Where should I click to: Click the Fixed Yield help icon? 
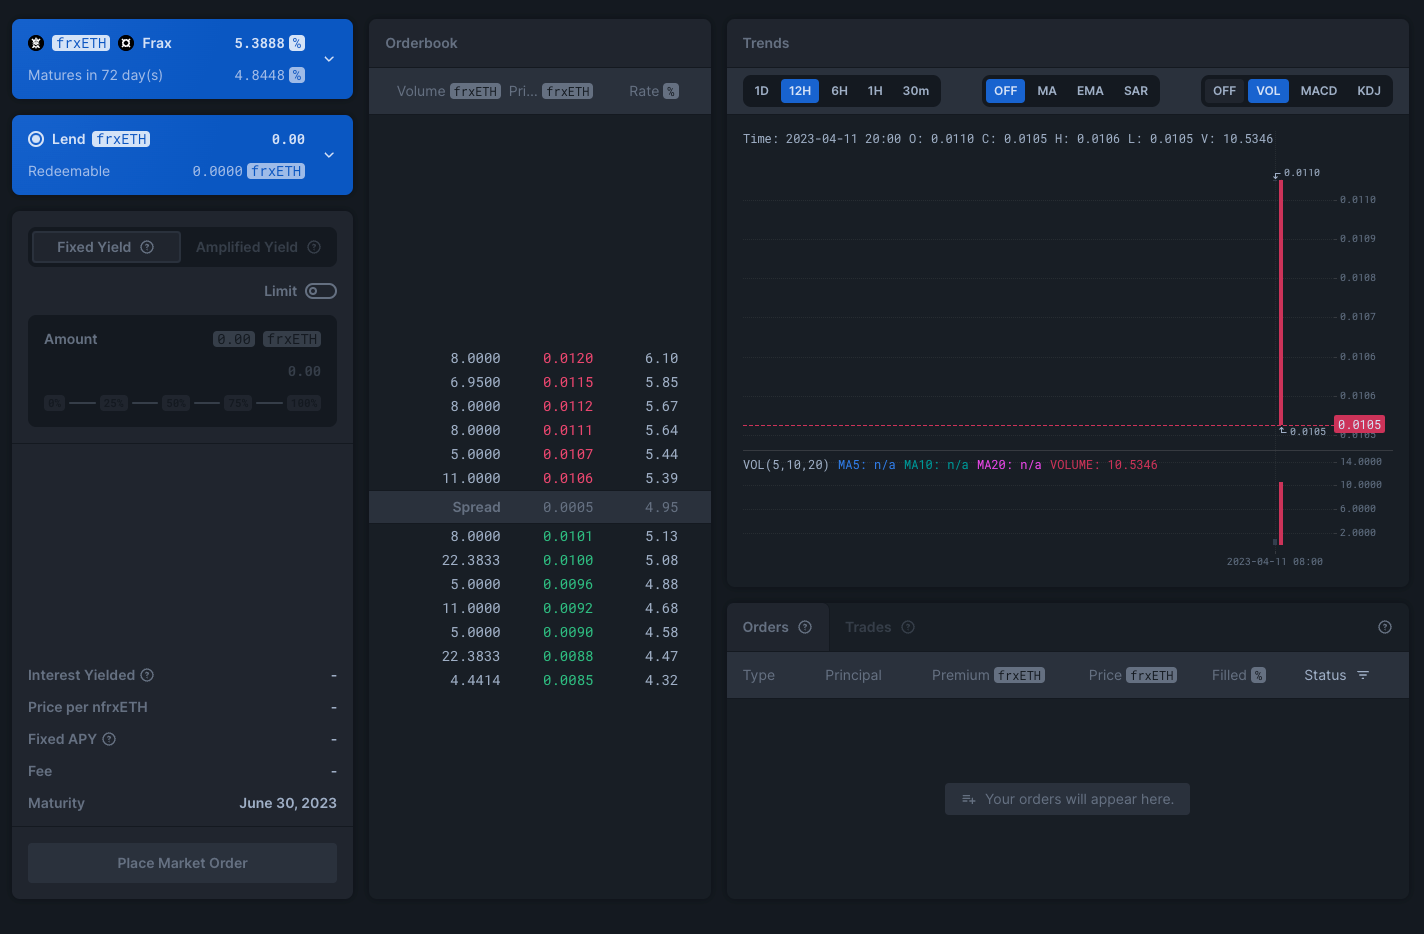[x=147, y=247]
